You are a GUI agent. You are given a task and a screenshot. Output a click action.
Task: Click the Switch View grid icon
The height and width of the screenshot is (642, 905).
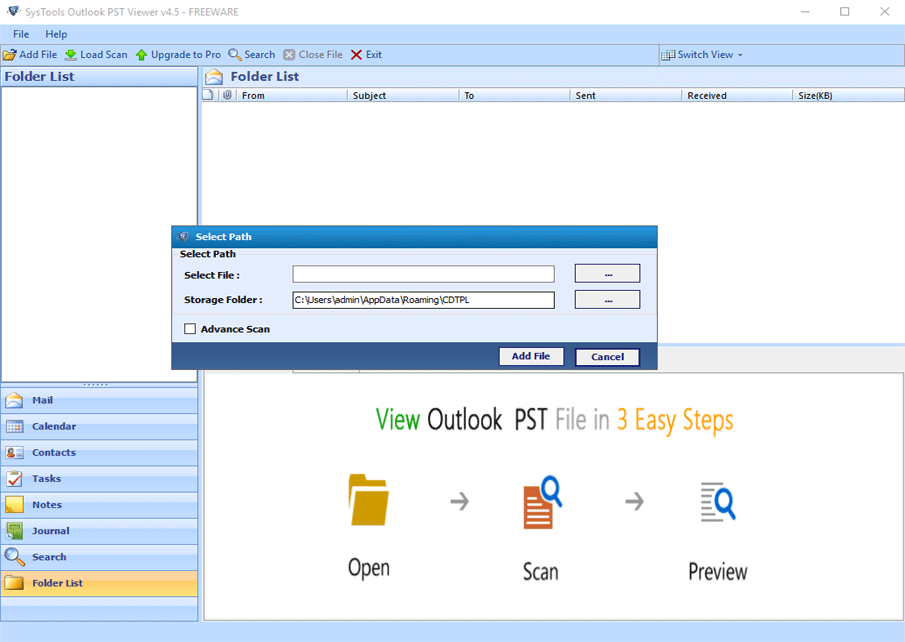click(668, 55)
